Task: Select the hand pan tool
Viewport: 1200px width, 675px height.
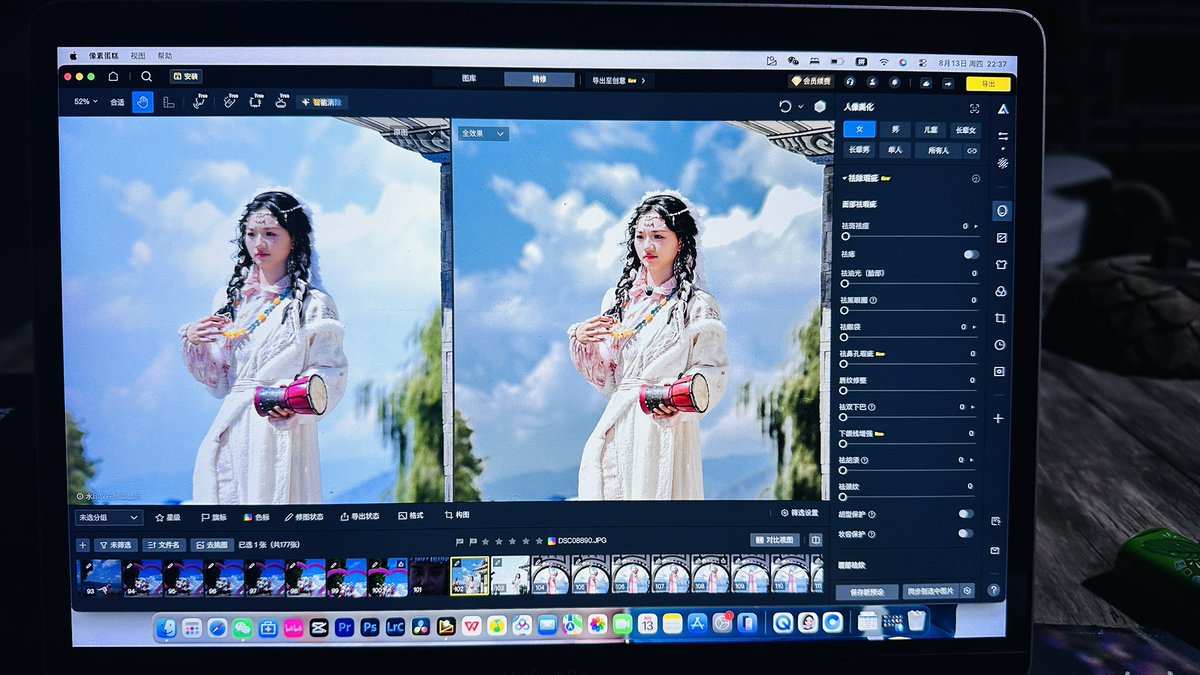Action: pos(143,102)
